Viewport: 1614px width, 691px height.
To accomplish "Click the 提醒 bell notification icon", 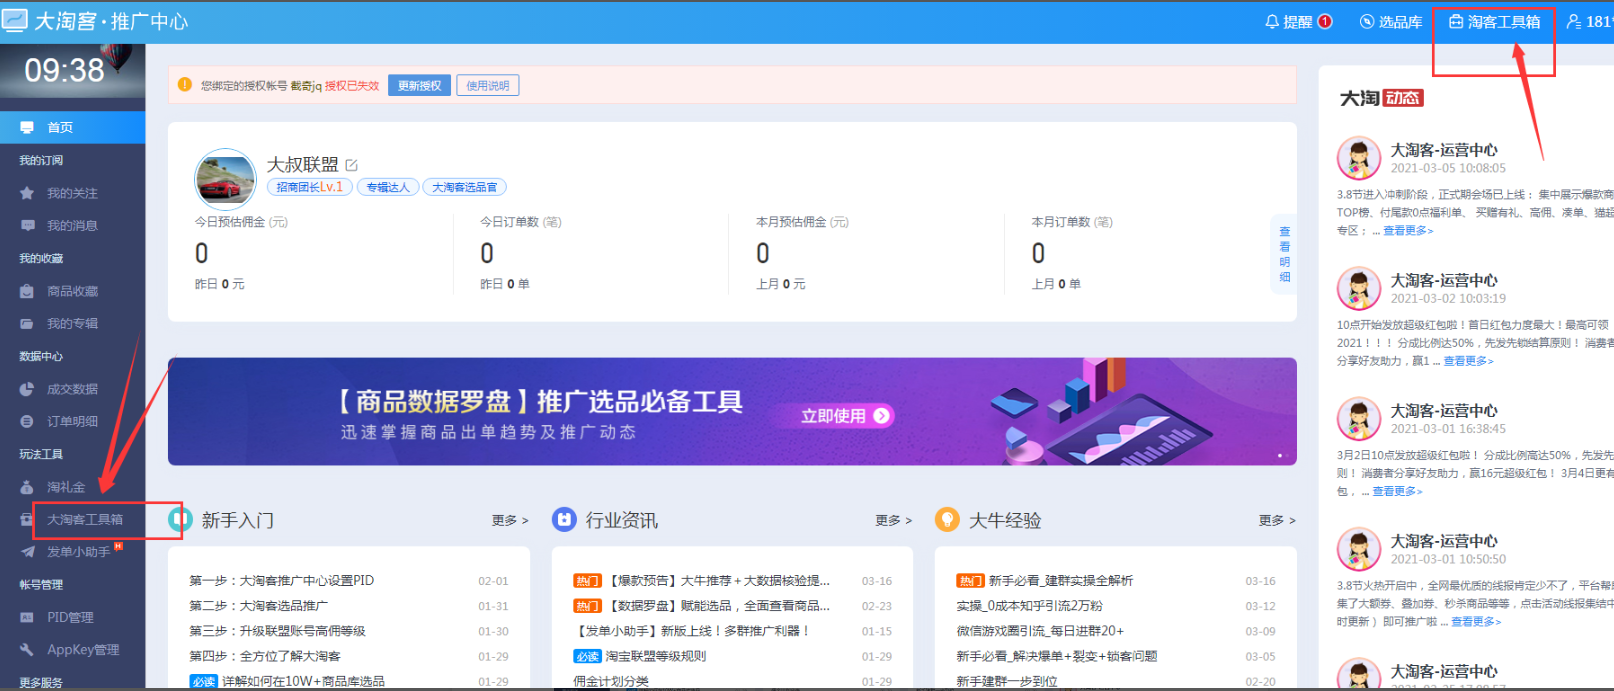I will 1272,22.
